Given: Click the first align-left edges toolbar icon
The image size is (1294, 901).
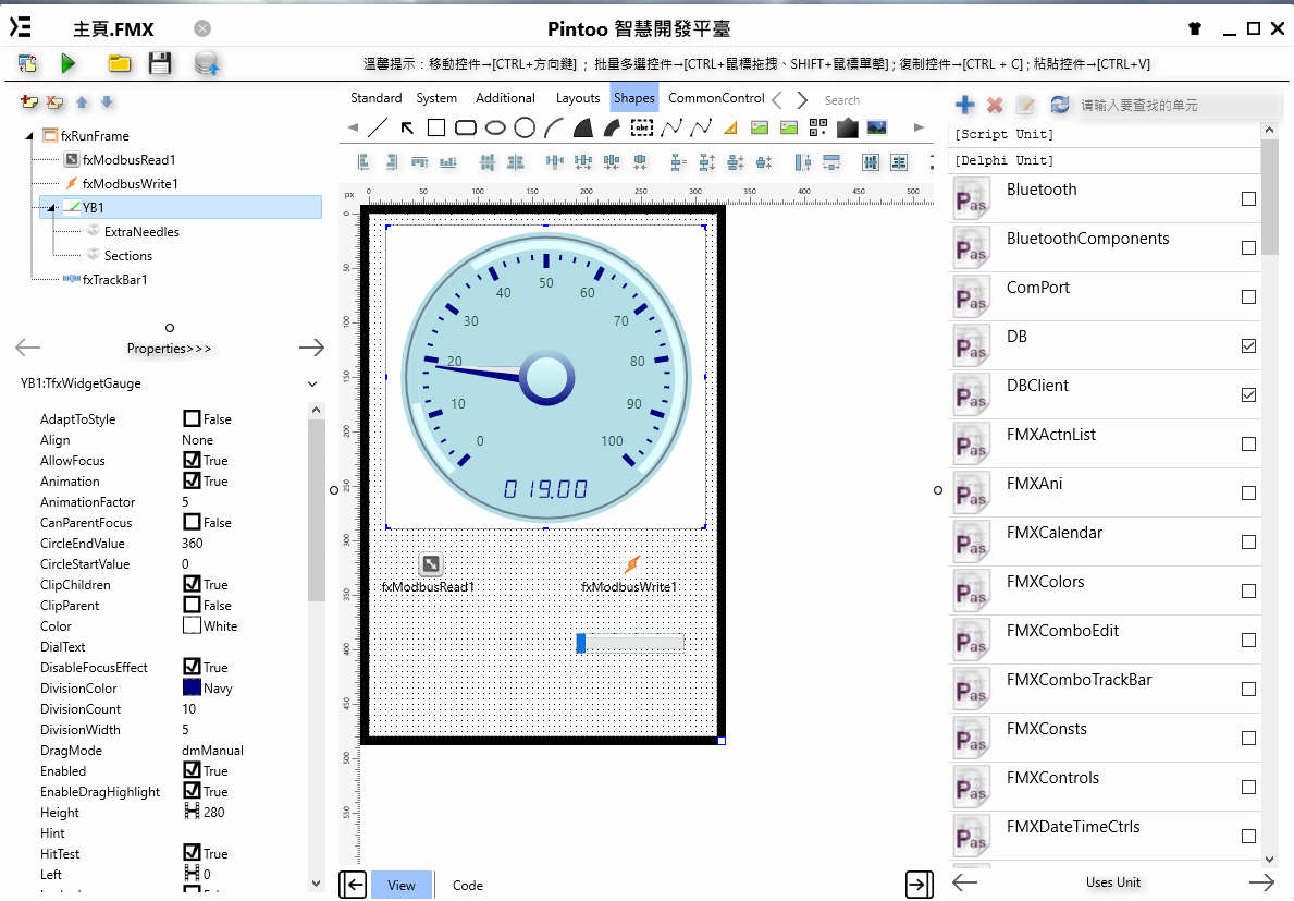Looking at the screenshot, I should point(364,162).
